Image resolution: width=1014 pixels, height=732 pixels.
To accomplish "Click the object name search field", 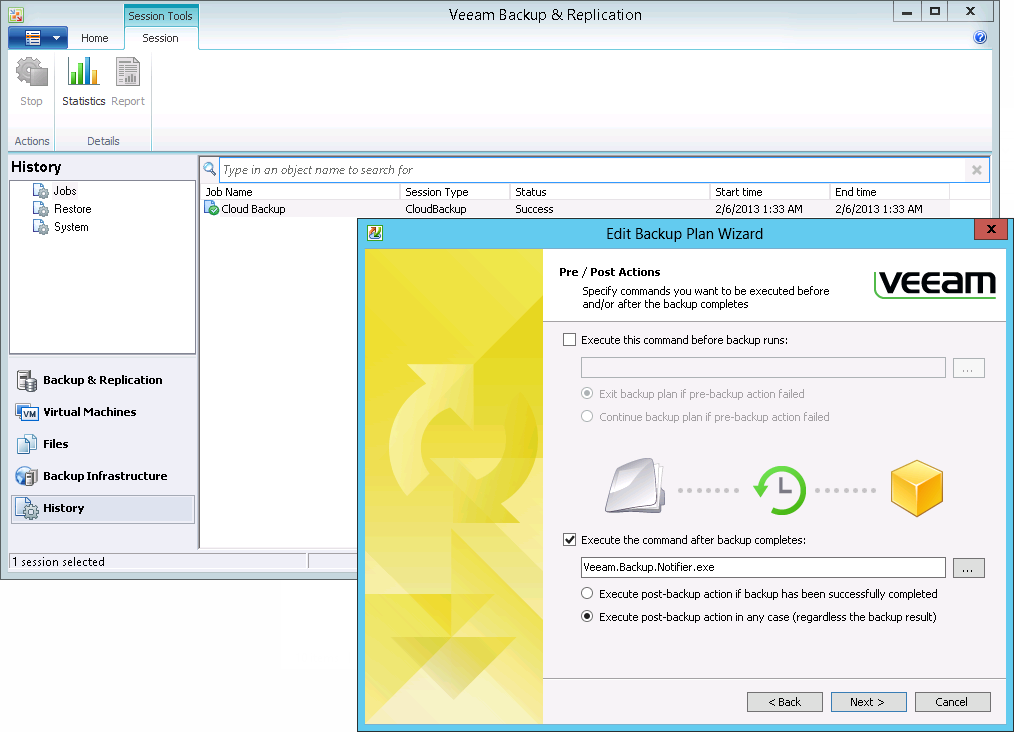I will click(592, 170).
